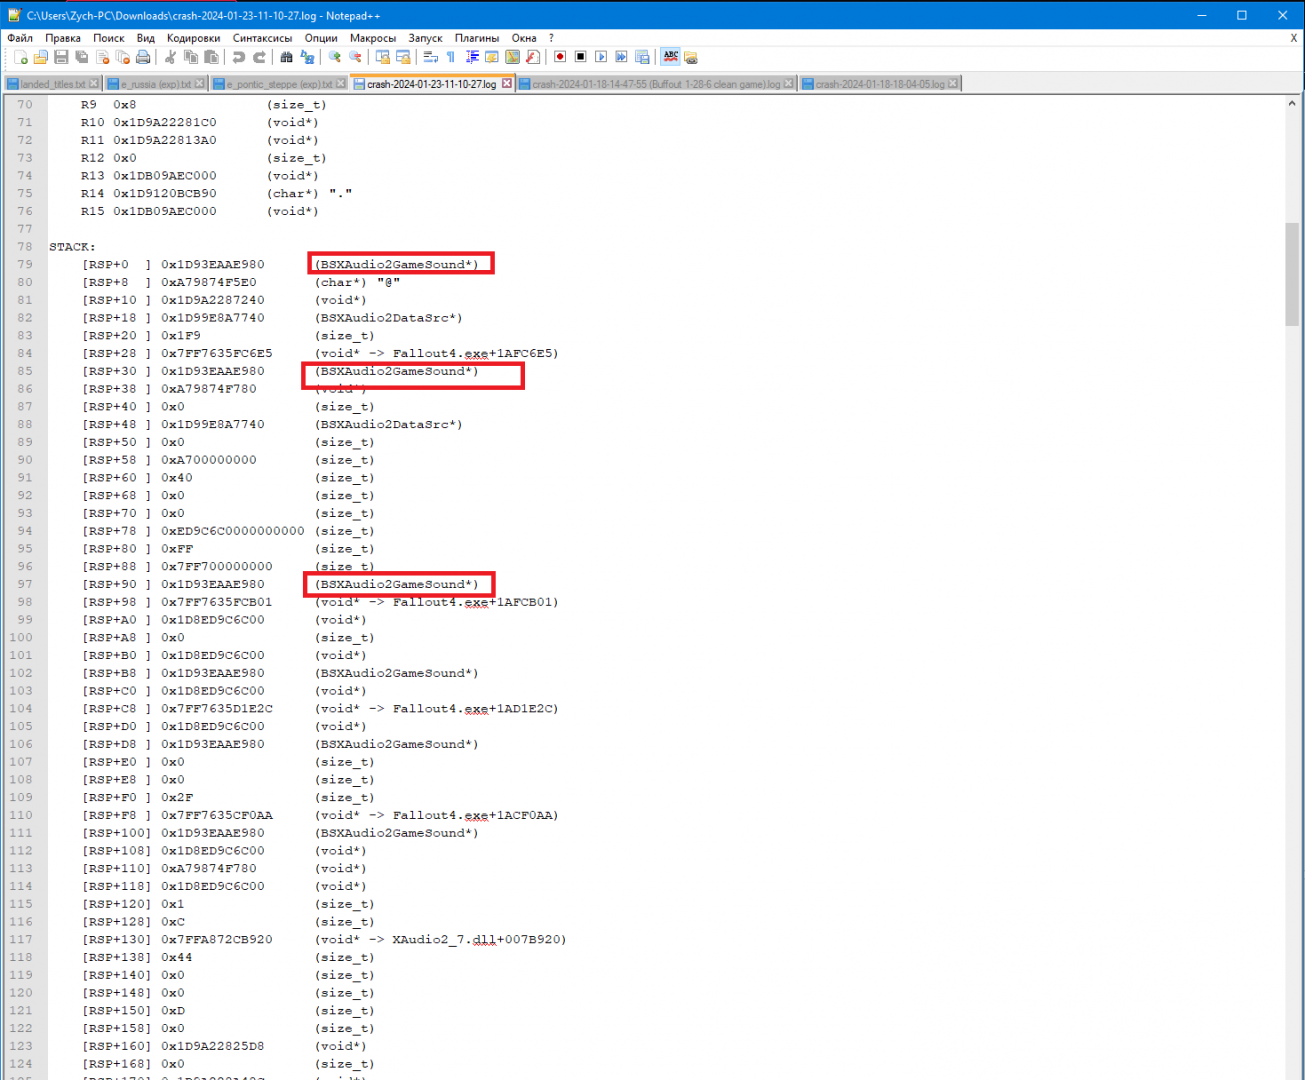Click the Play macro icon

pyautogui.click(x=601, y=57)
